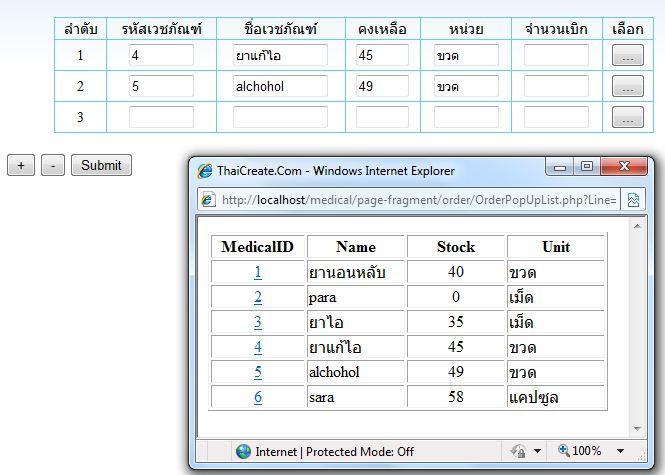Click the plus button to add a row
This screenshot has height=475, width=665.
(21, 165)
